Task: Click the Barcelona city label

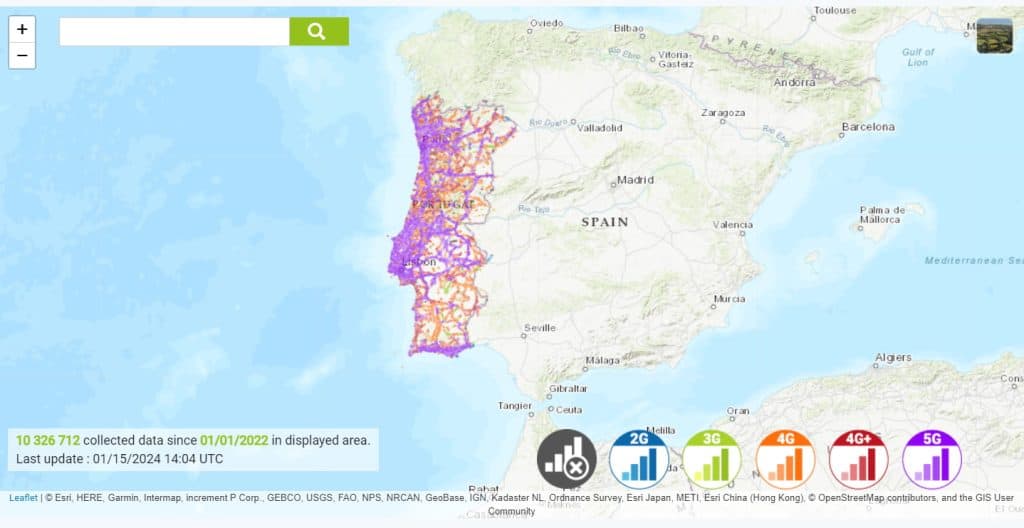Action: pyautogui.click(x=868, y=127)
